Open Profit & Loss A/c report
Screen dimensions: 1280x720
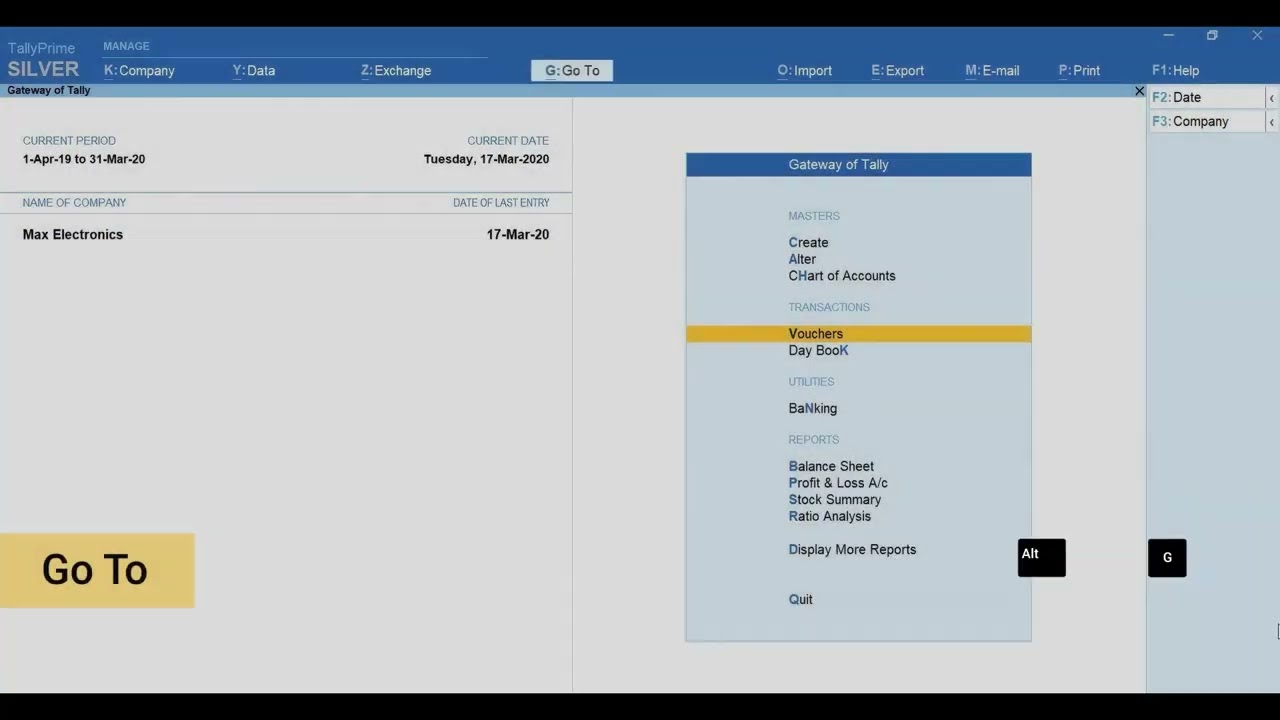coord(838,483)
